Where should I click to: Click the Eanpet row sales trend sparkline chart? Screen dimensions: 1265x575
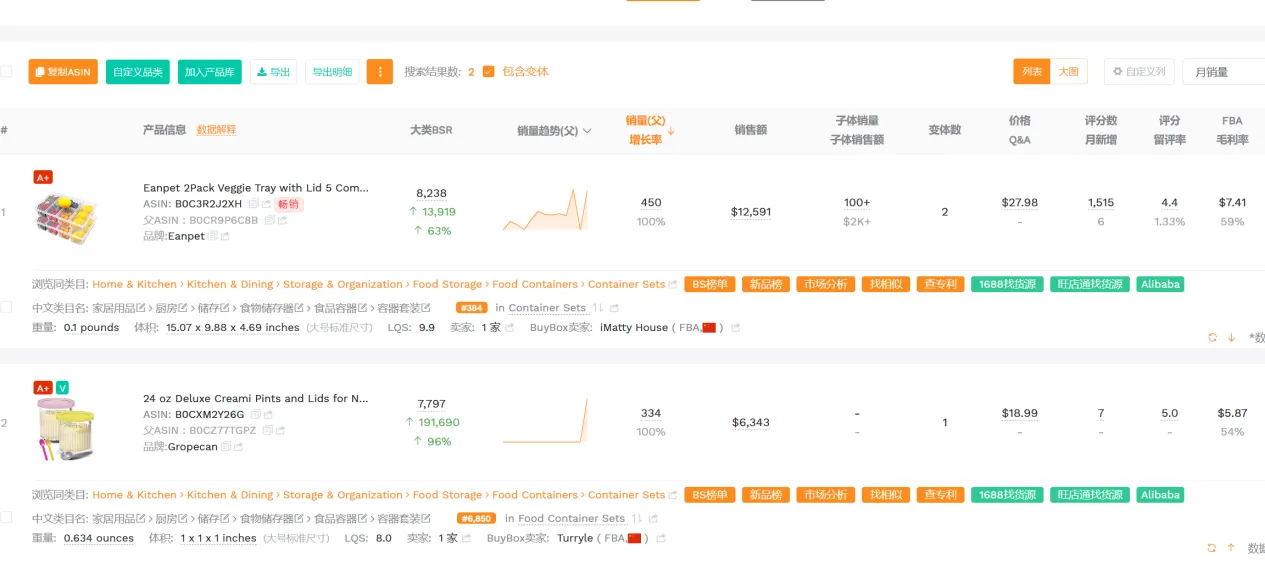pyautogui.click(x=545, y=209)
